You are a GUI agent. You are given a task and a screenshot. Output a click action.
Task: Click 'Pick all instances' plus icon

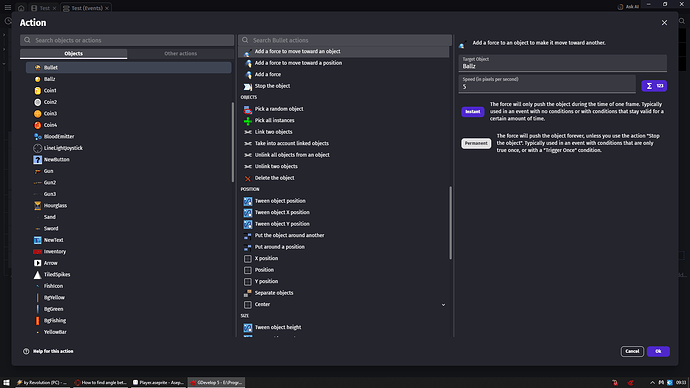248,121
